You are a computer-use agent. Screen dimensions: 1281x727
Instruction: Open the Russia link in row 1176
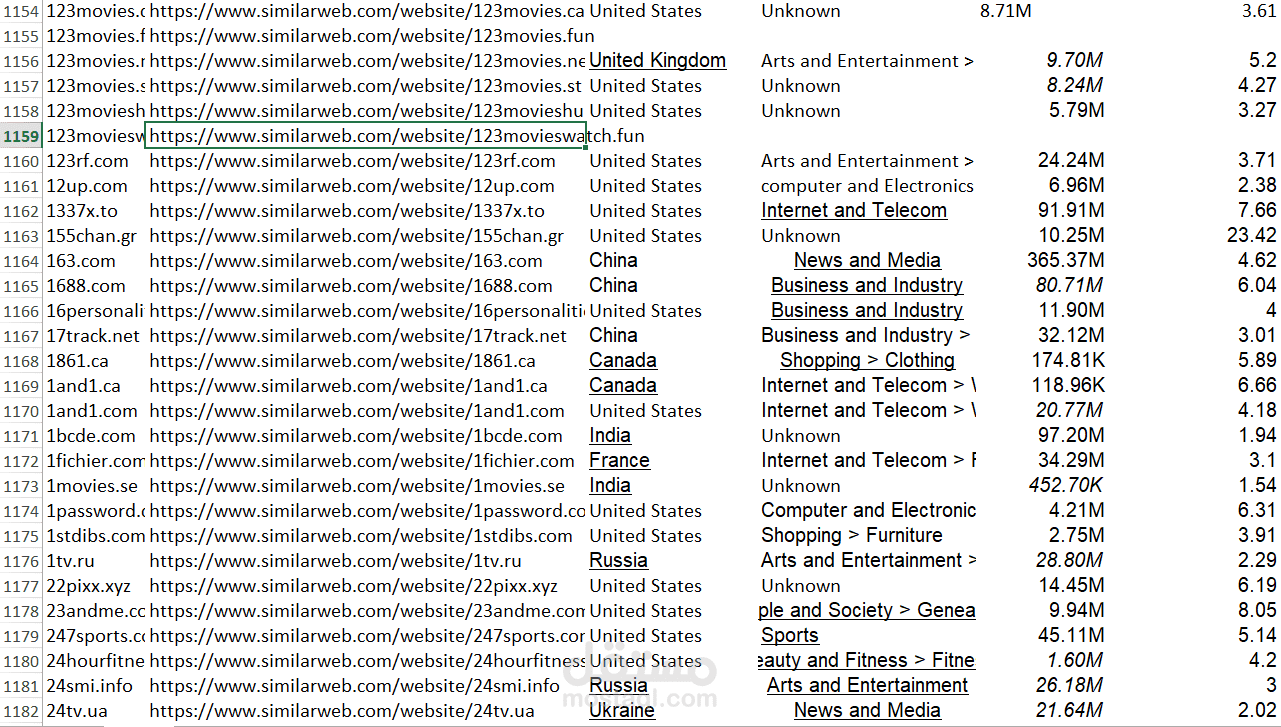pyautogui.click(x=618, y=561)
